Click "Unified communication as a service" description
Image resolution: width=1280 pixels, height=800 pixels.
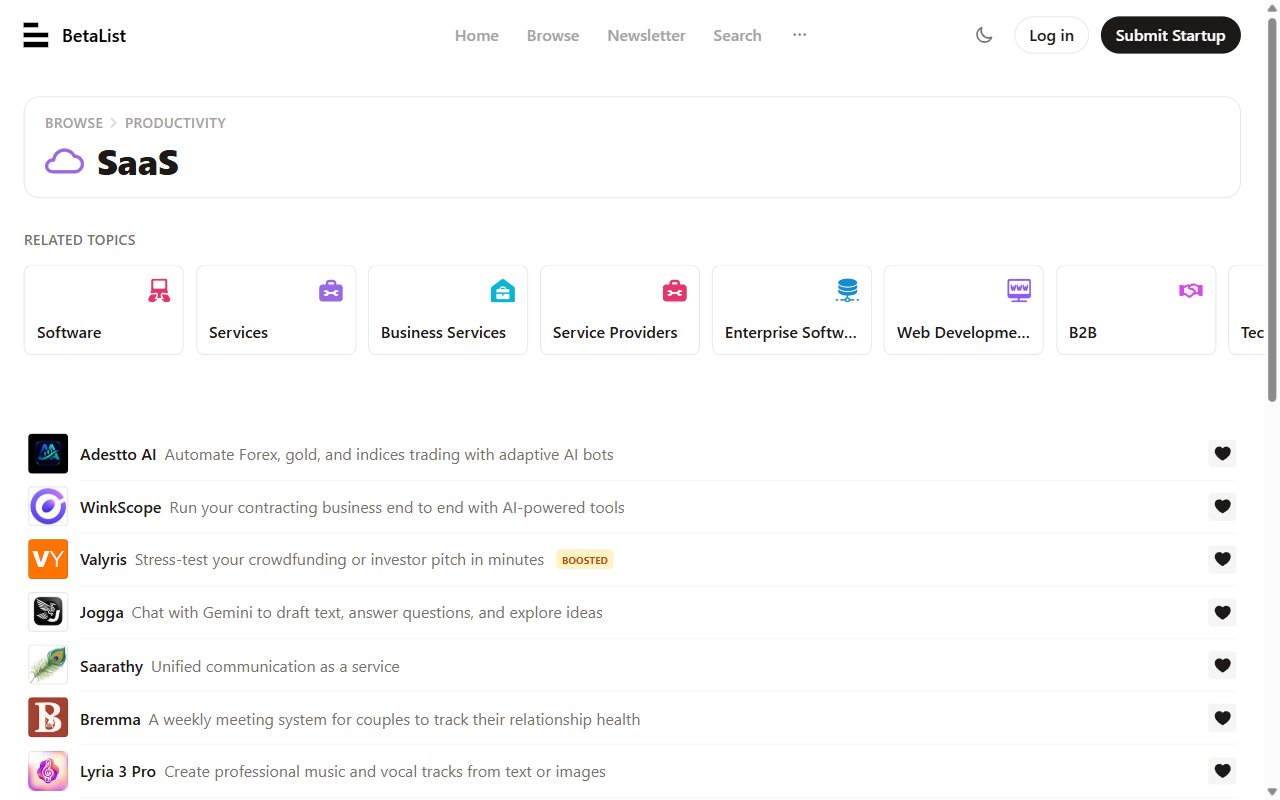[275, 666]
